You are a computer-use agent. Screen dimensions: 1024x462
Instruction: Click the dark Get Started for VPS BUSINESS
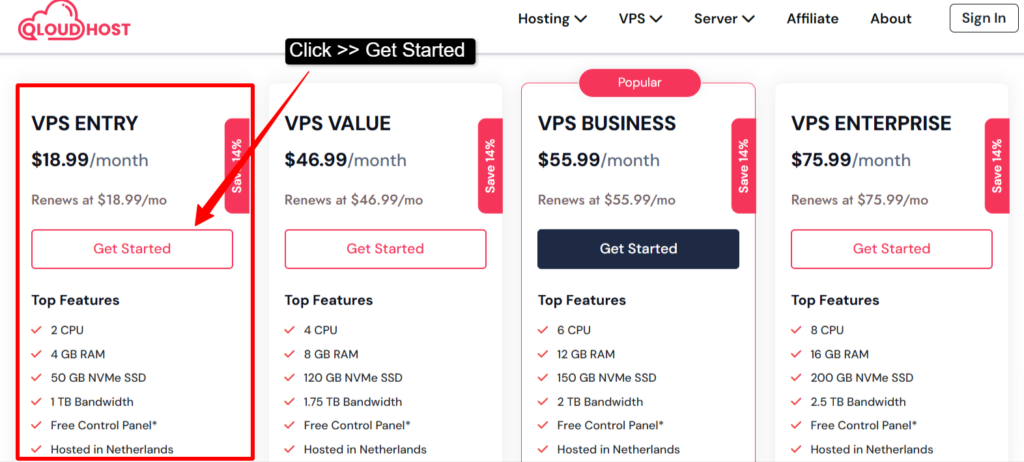coord(639,249)
